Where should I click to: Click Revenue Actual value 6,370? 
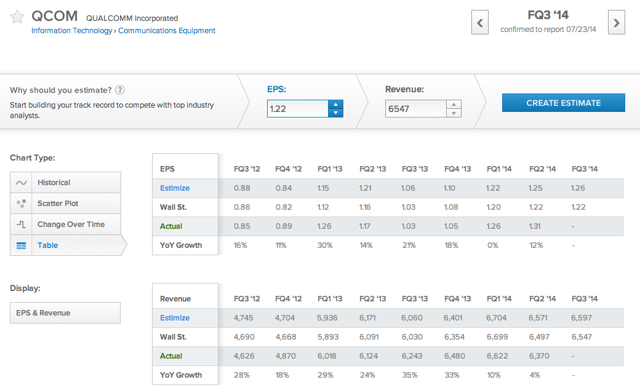pyautogui.click(x=539, y=356)
